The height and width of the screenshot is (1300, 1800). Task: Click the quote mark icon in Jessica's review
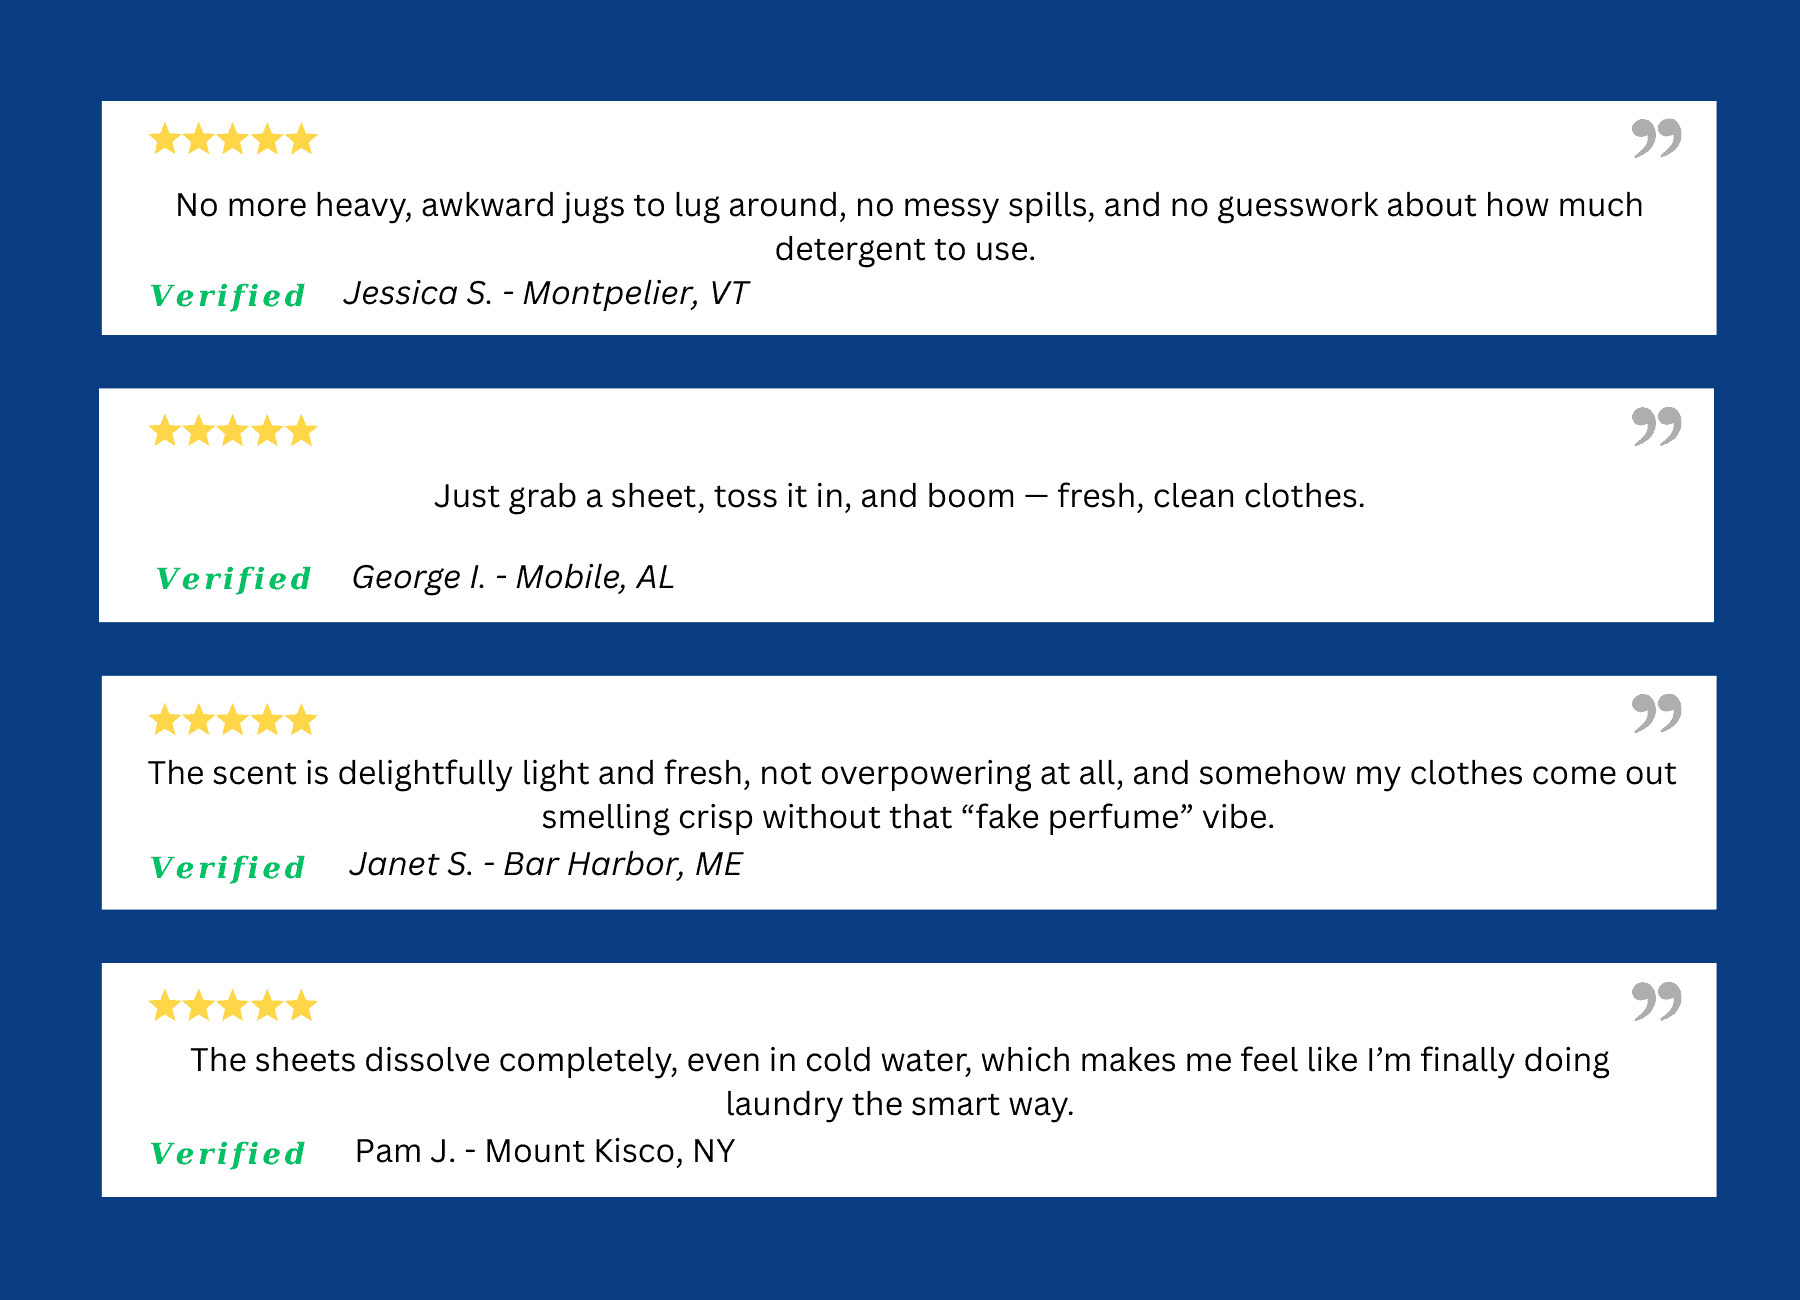click(x=1656, y=138)
